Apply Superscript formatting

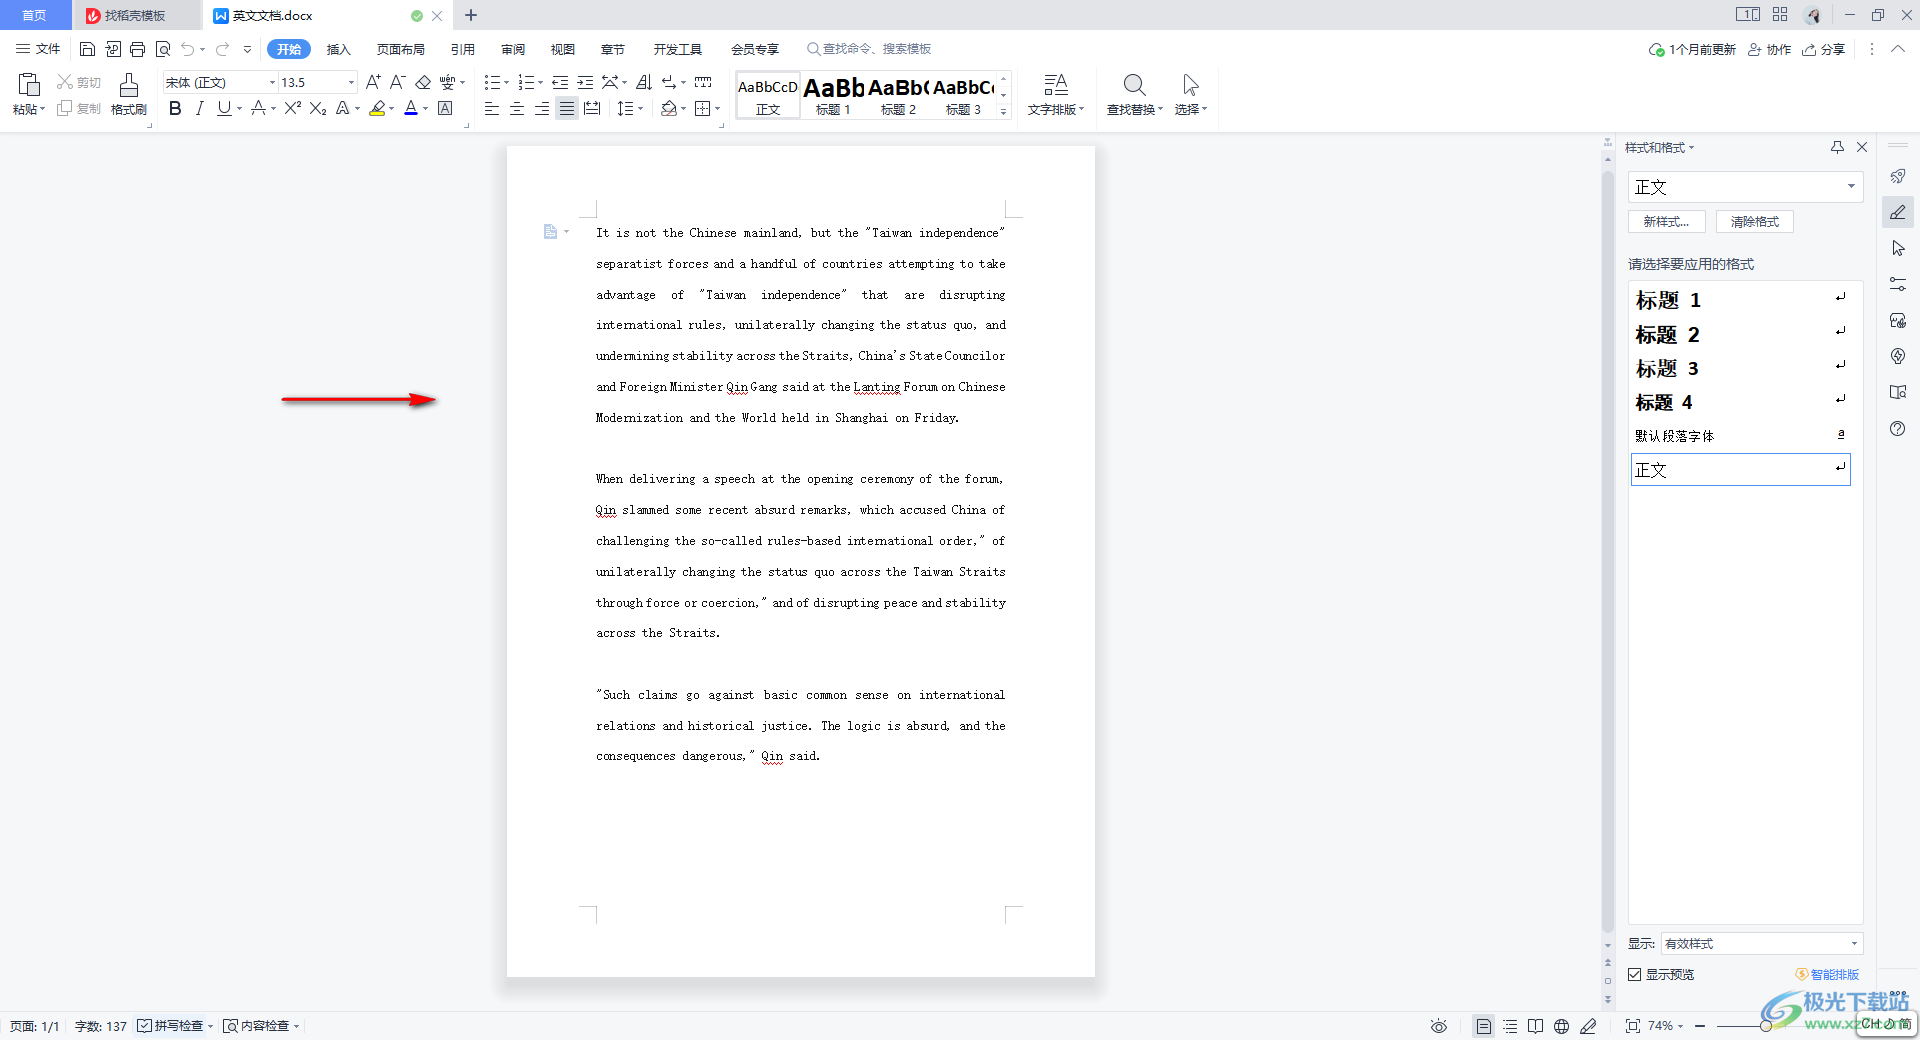click(292, 108)
